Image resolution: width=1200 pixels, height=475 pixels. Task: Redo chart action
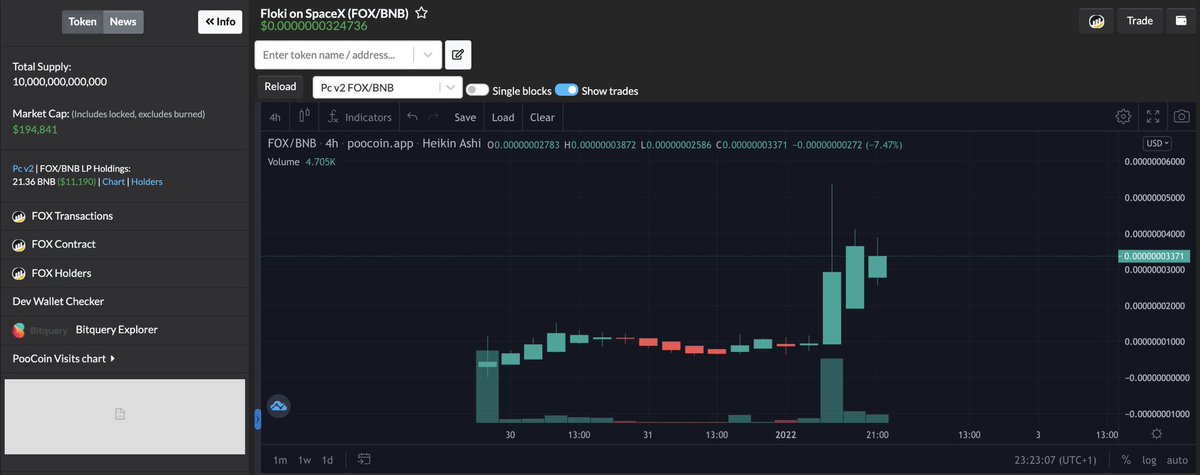433,117
